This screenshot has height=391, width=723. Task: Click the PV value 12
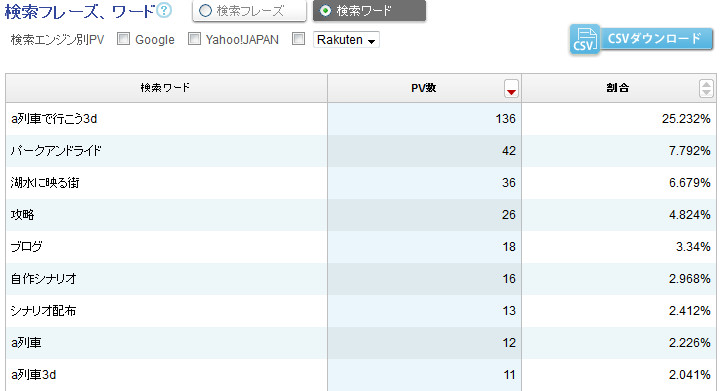509,343
